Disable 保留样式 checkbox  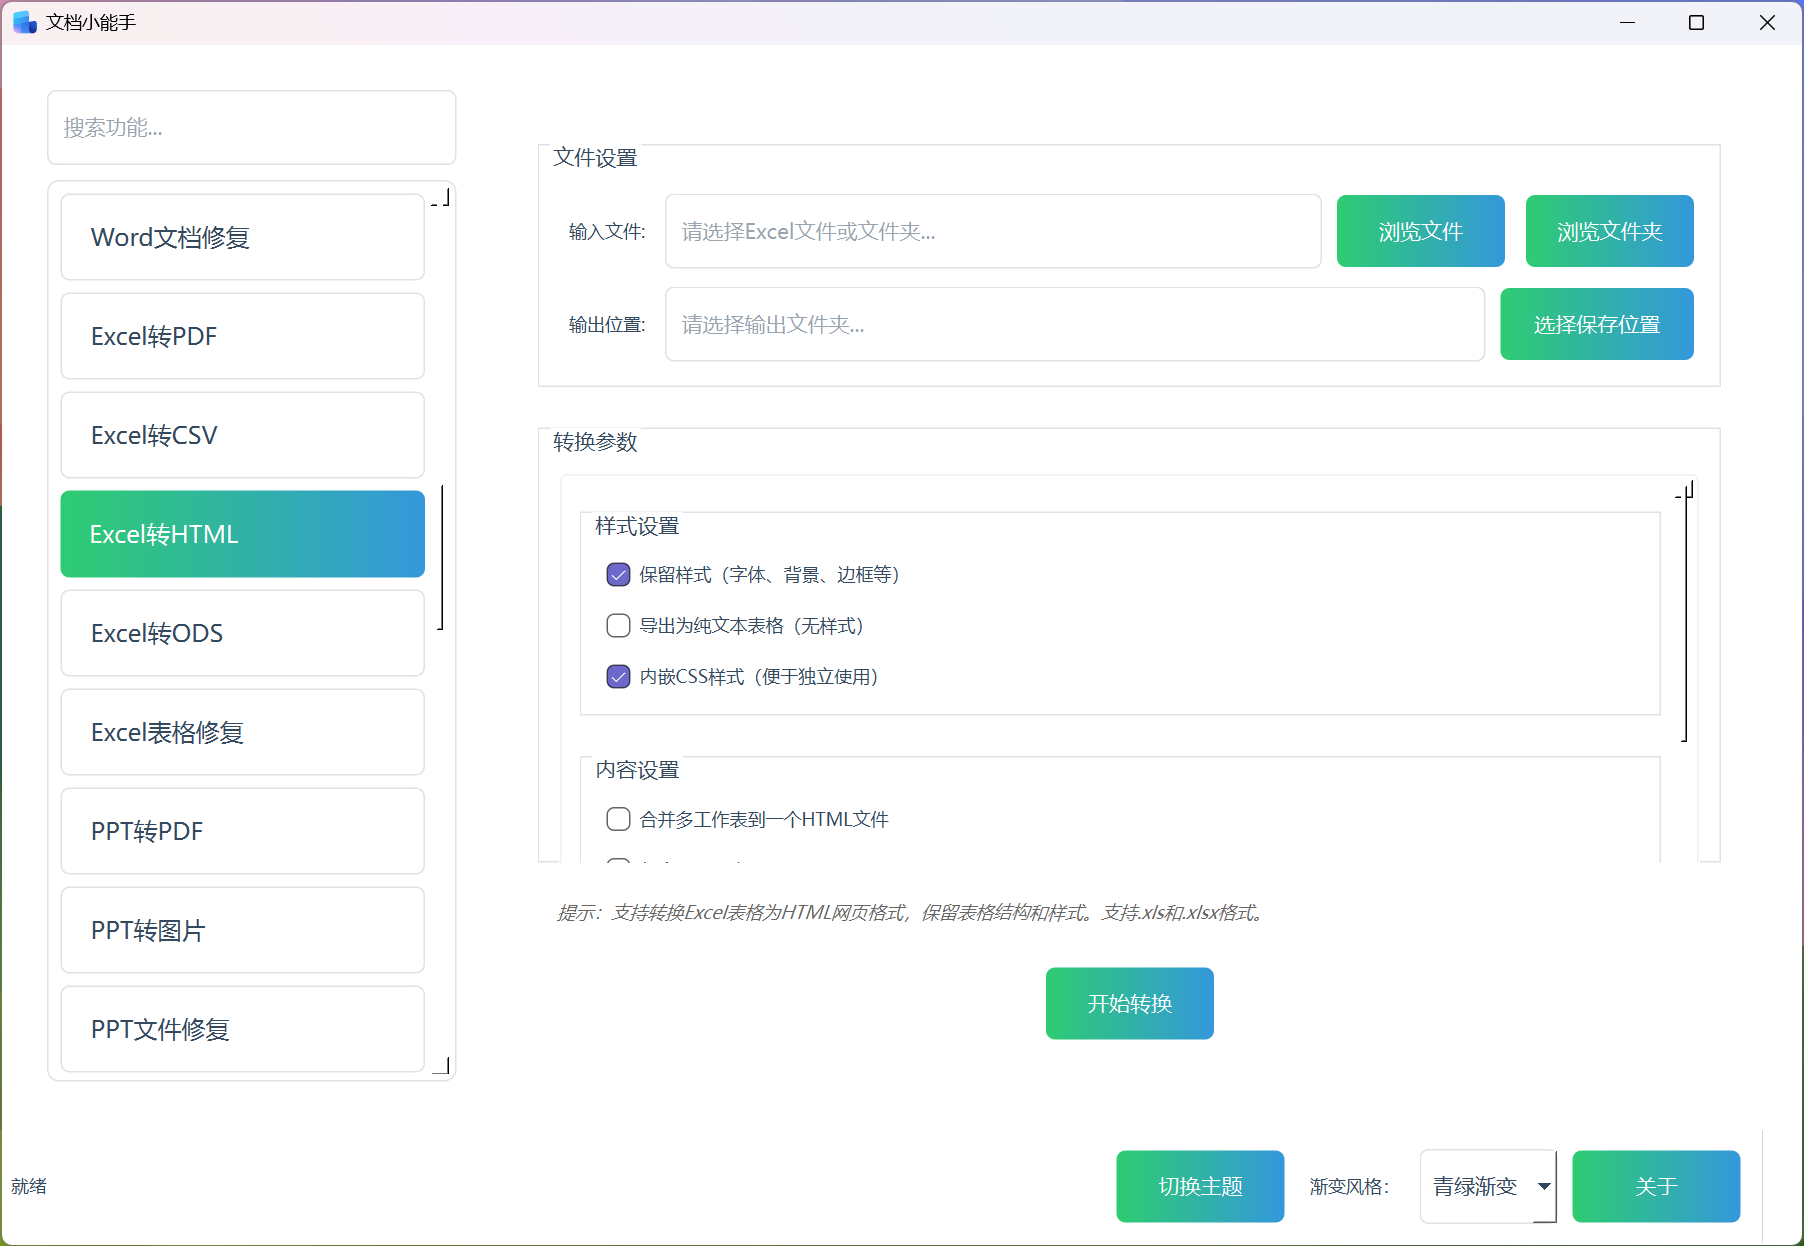pyautogui.click(x=618, y=575)
